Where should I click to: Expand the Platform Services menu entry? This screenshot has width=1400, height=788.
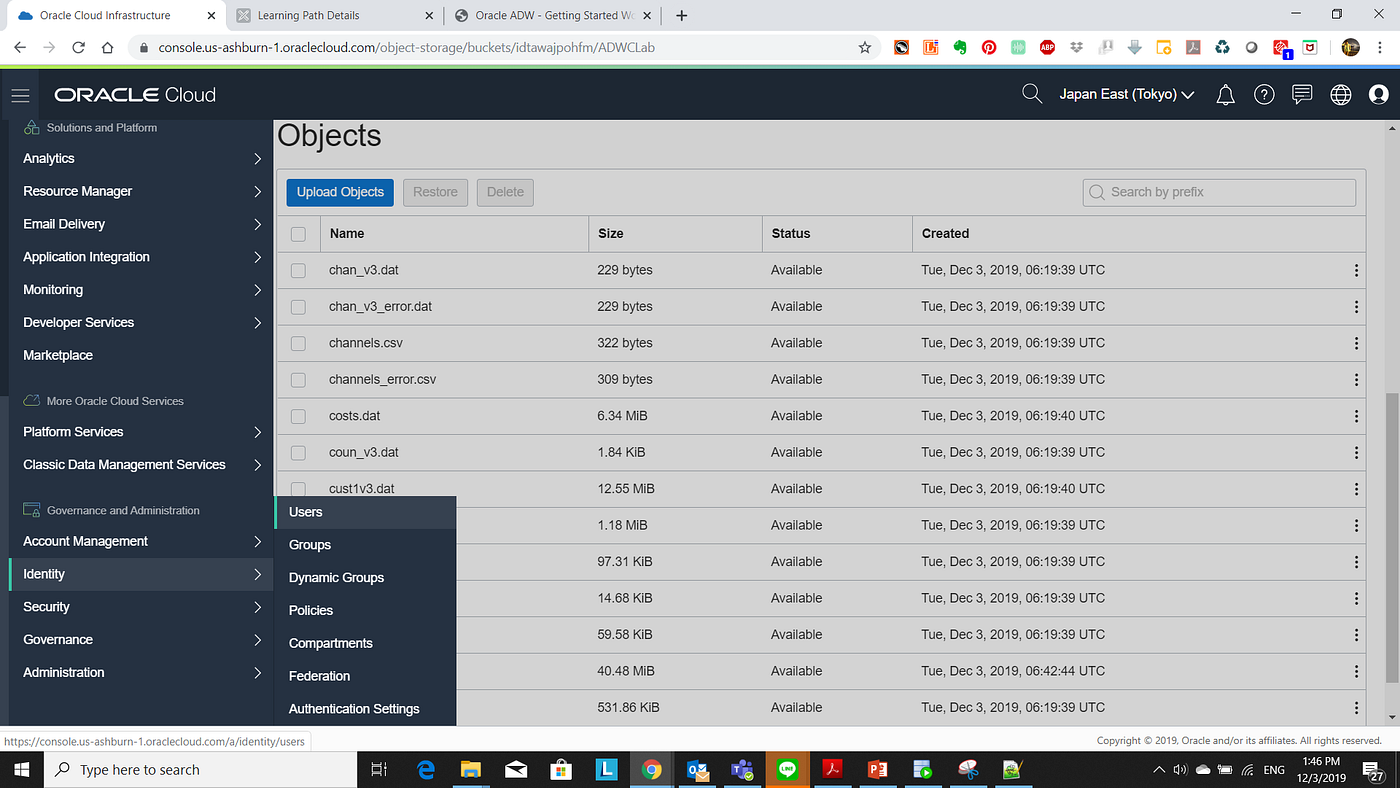click(x=141, y=432)
